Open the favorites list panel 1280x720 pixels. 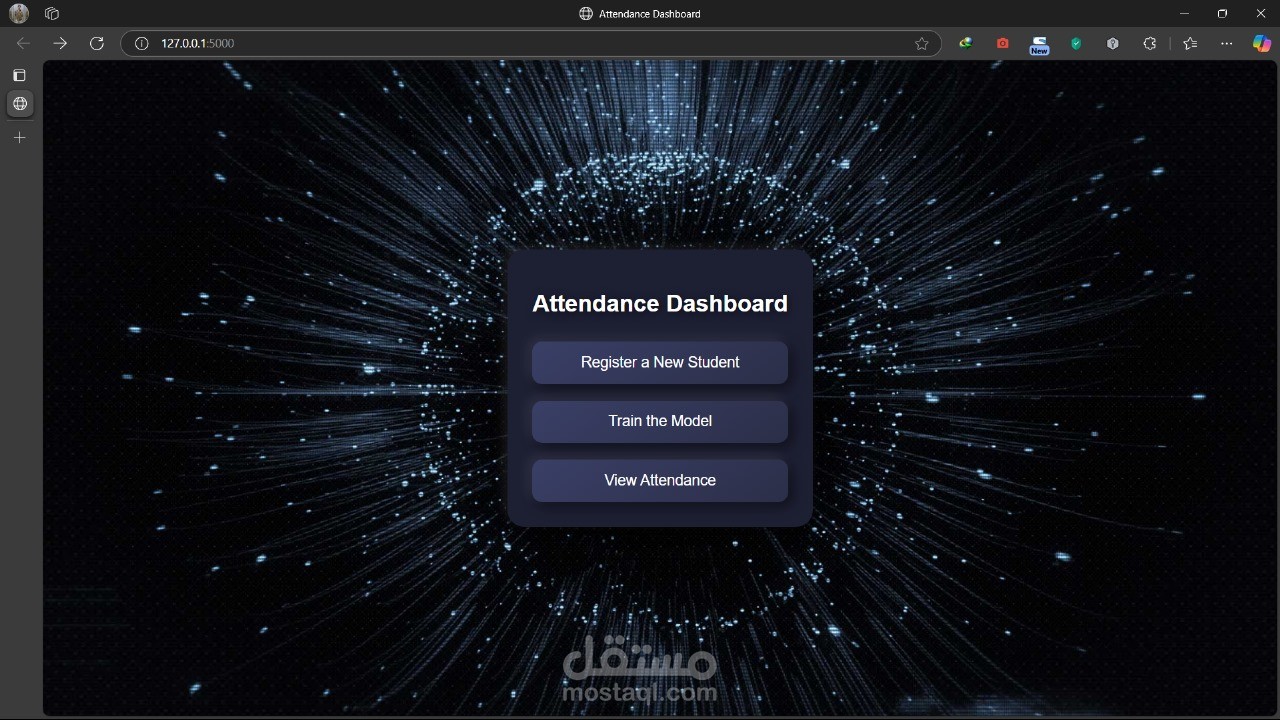pos(1190,43)
